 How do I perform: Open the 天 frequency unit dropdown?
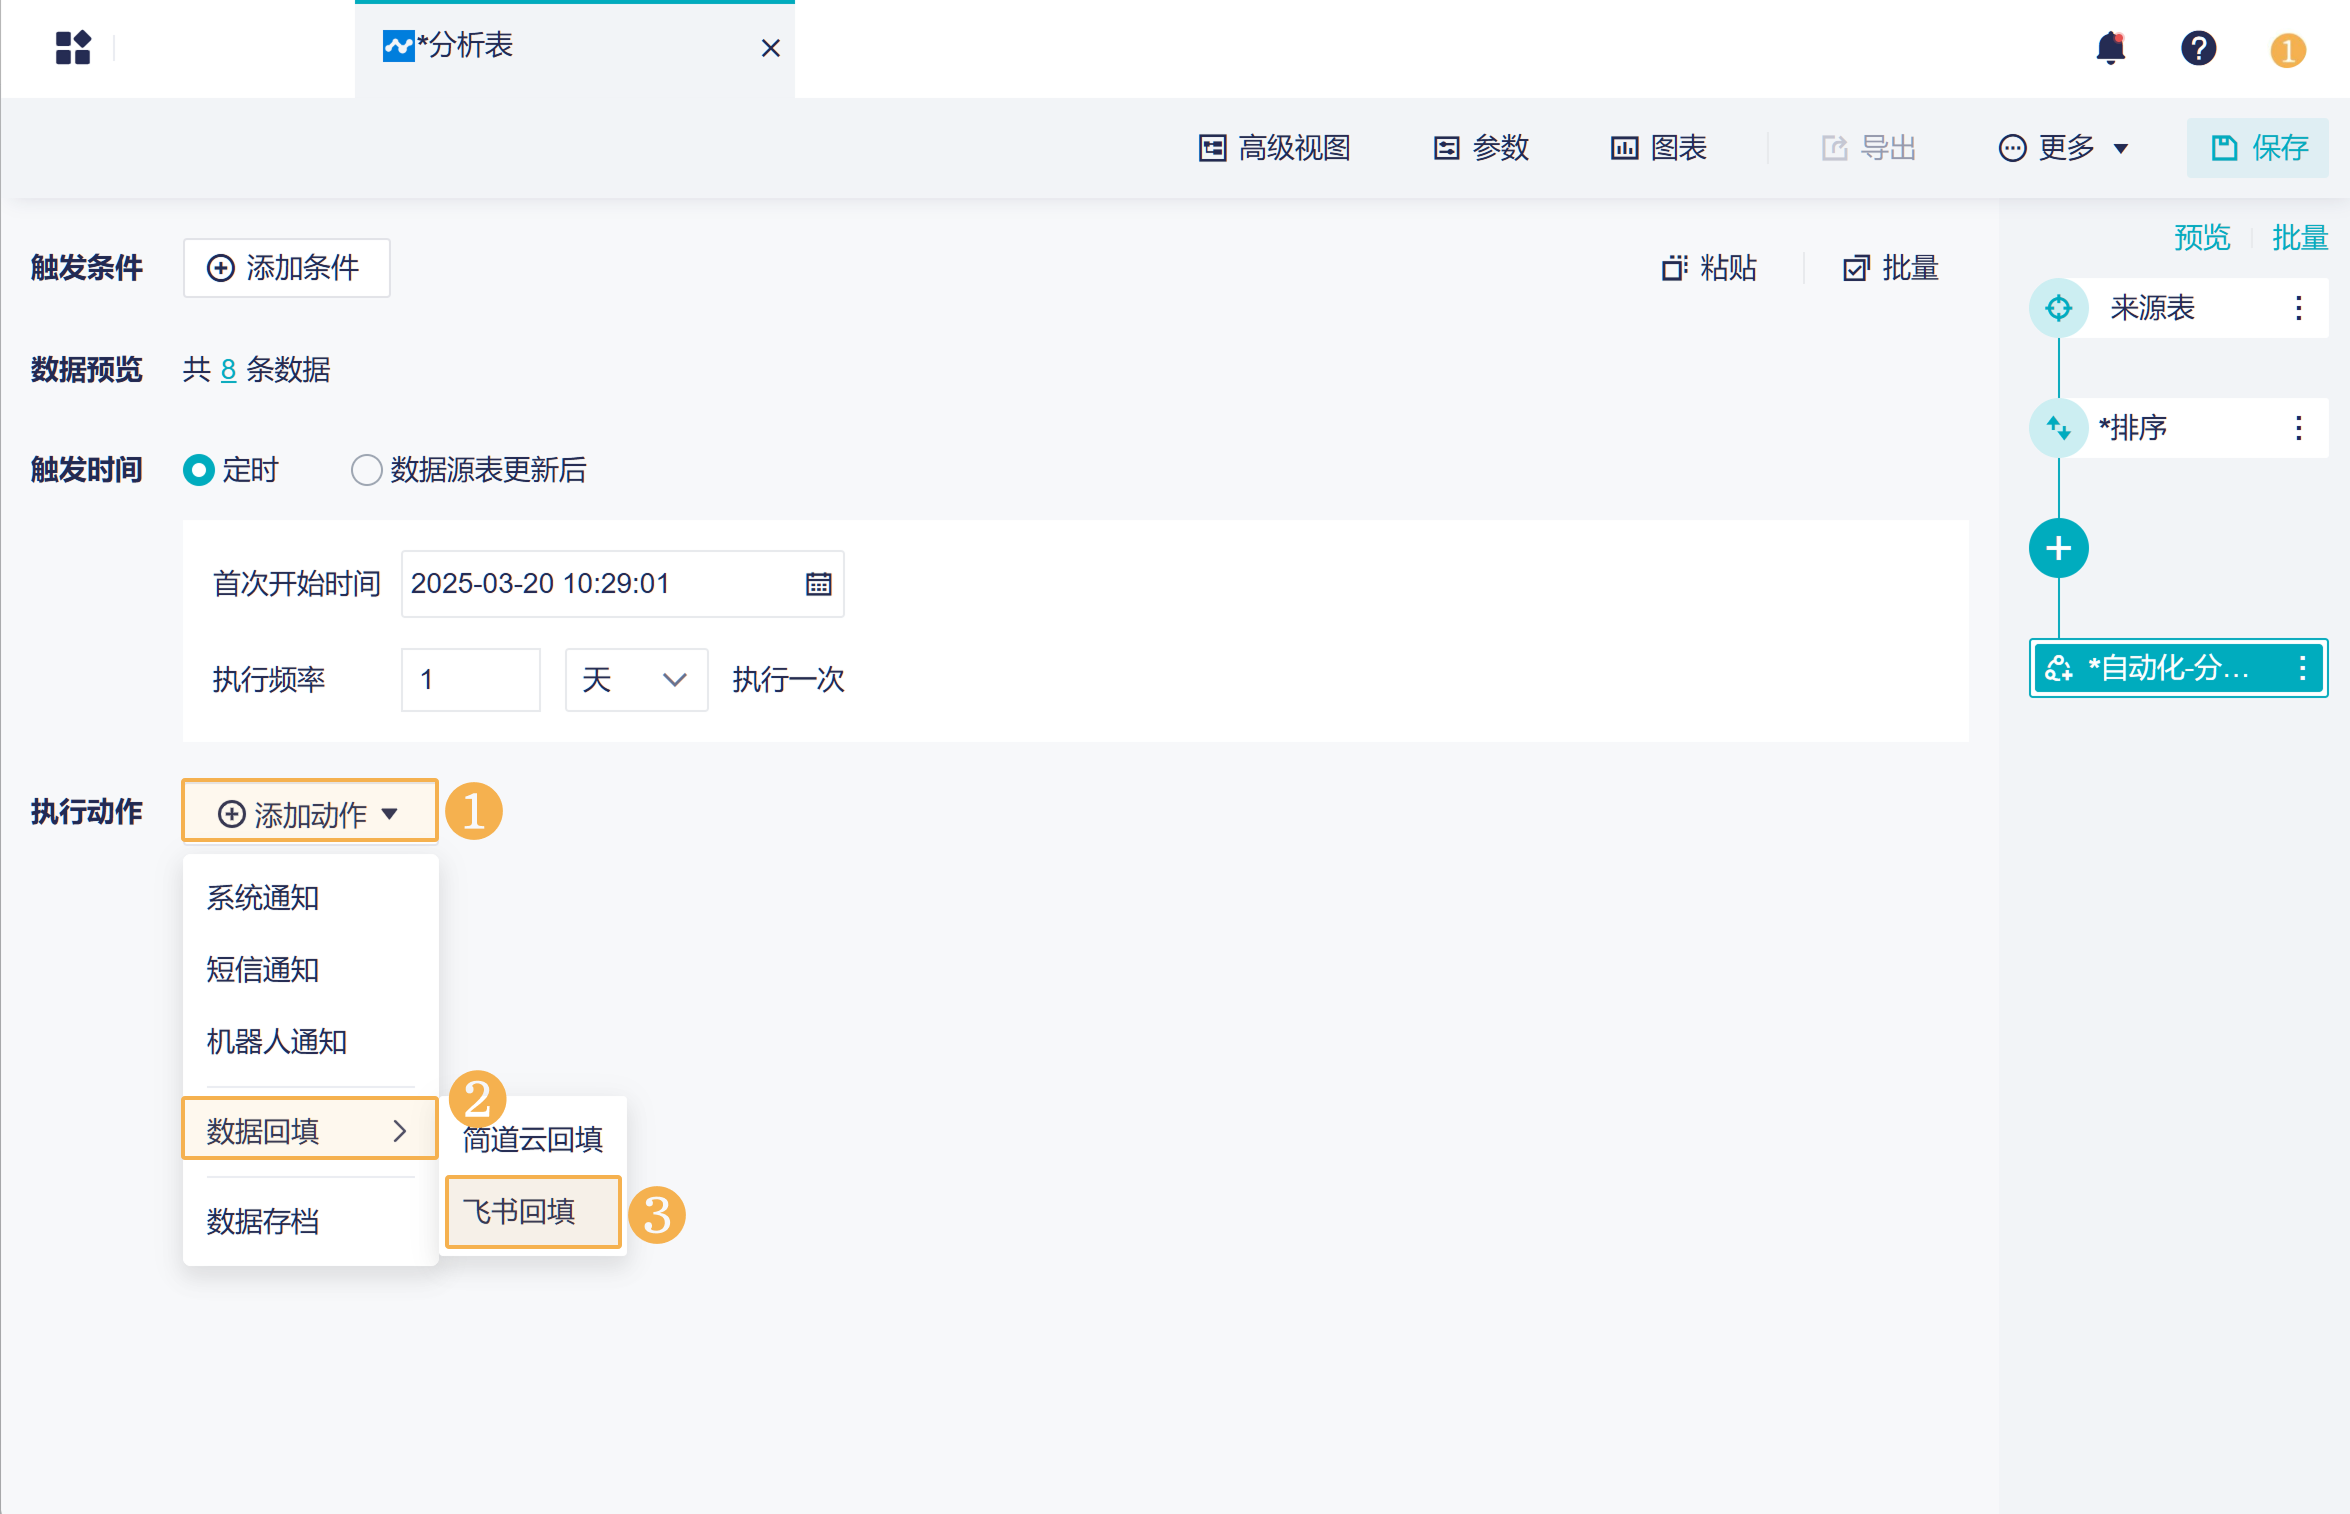[x=636, y=680]
